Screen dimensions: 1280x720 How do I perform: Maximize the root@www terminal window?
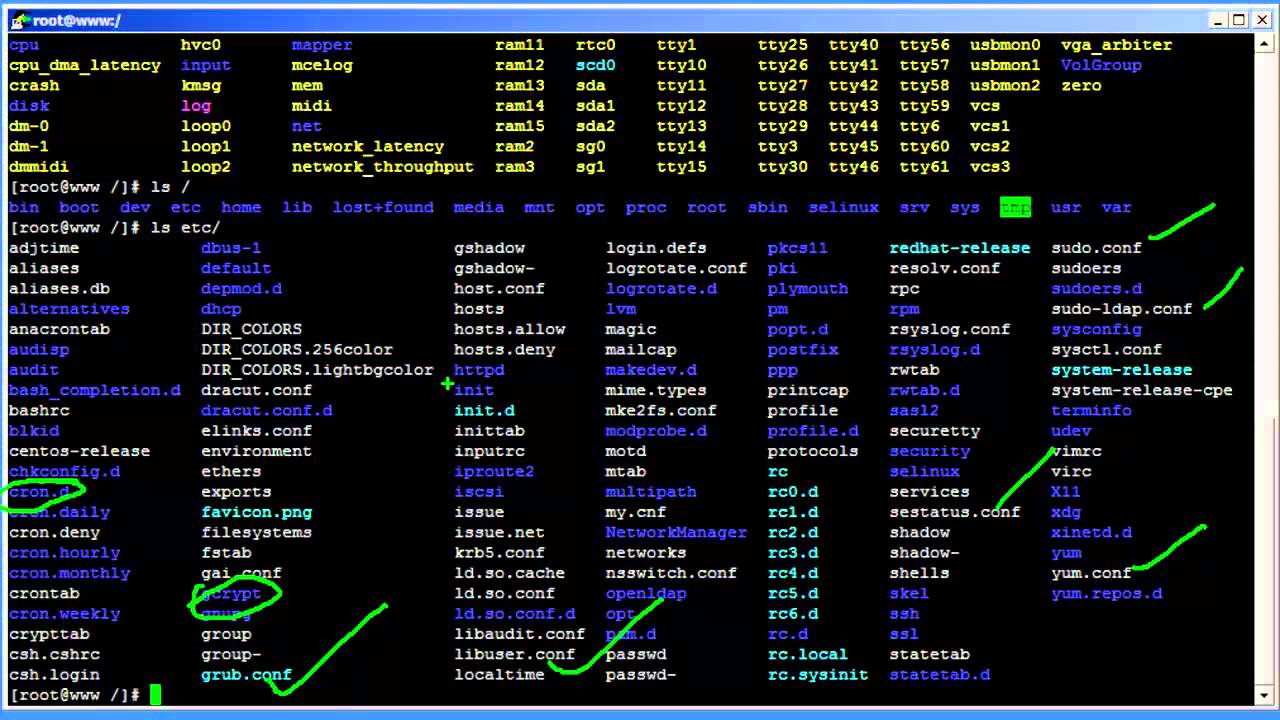pyautogui.click(x=1239, y=20)
